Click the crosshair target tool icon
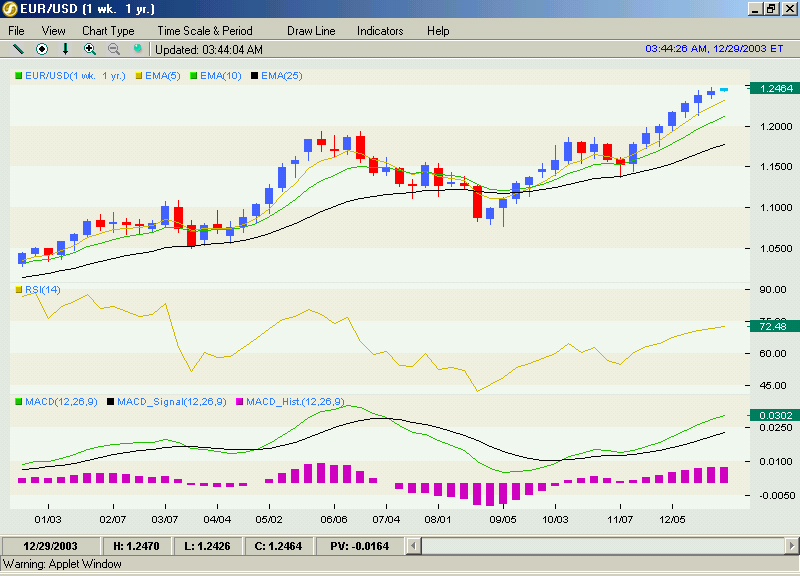 click(x=42, y=49)
